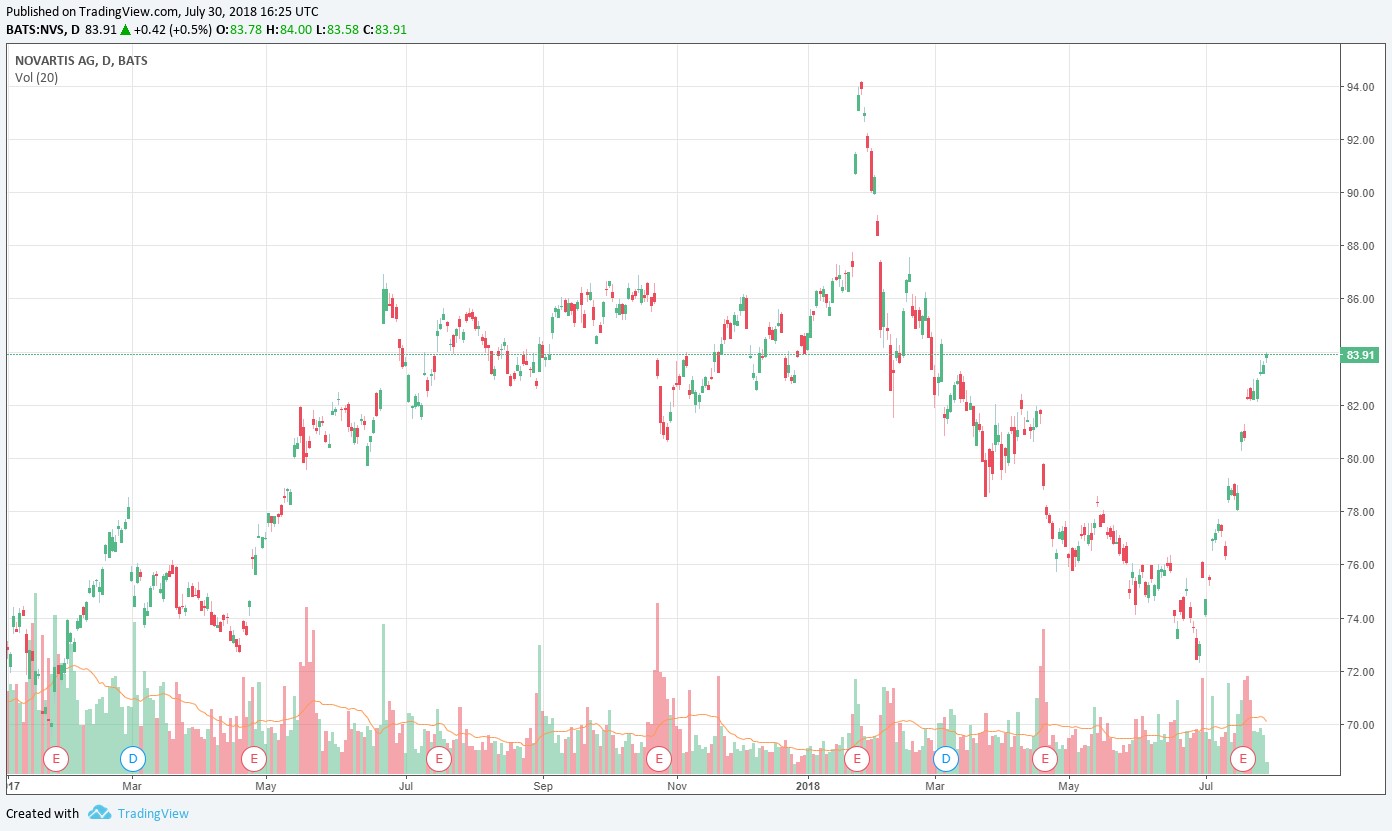
Task: Click the earnings E marker before Nov 2017
Action: [658, 759]
